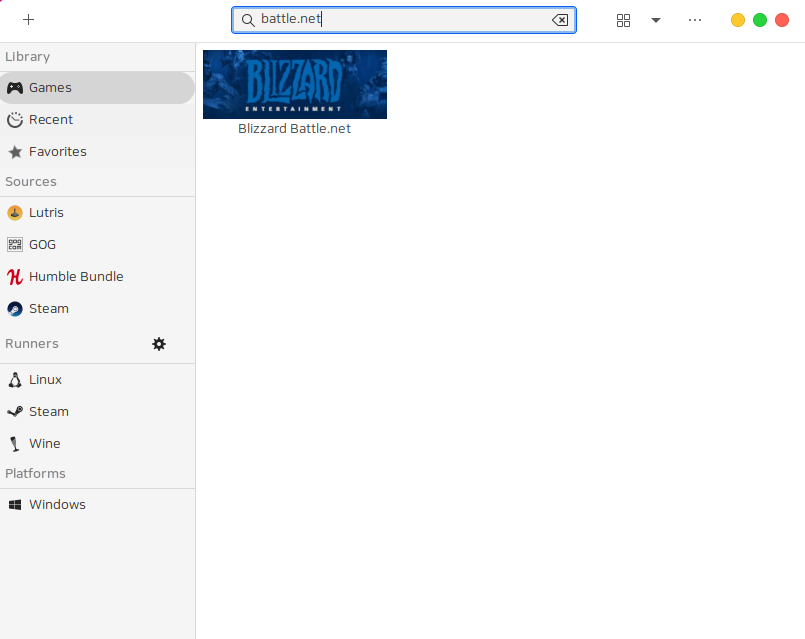The image size is (805, 639).
Task: Click the plus icon to add game
Action: click(x=28, y=20)
